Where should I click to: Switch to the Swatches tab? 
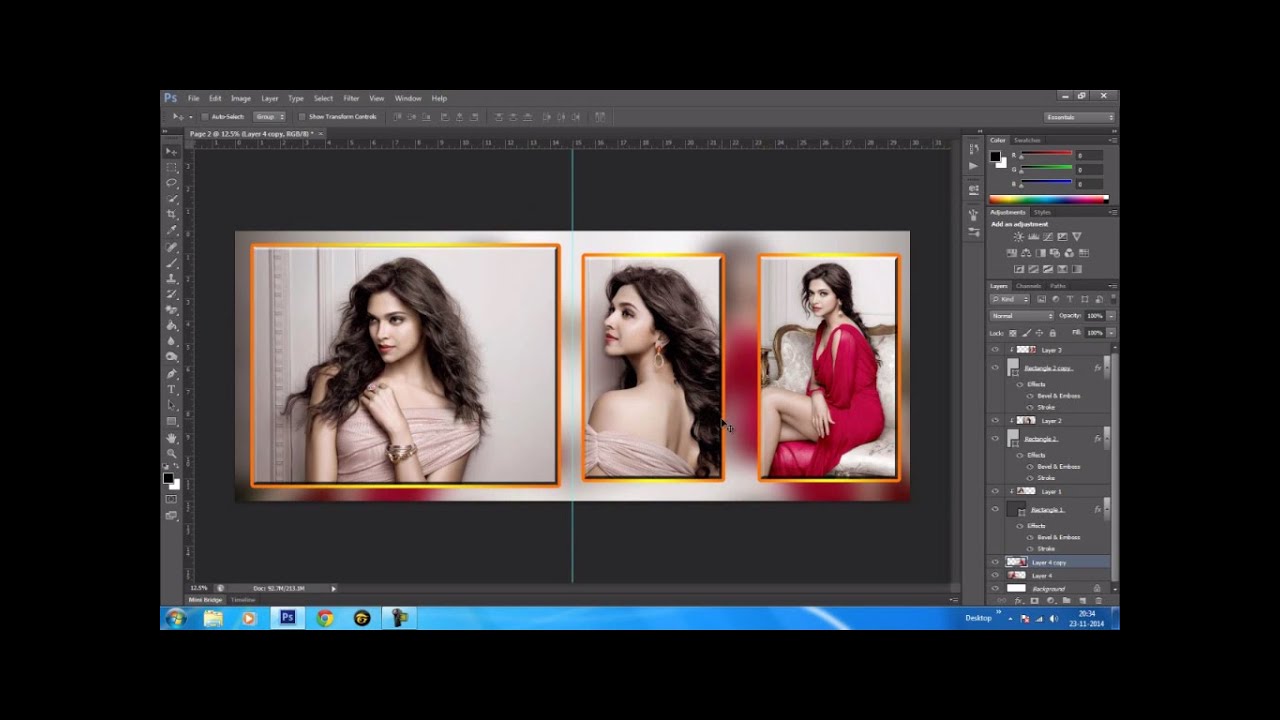pos(1027,140)
